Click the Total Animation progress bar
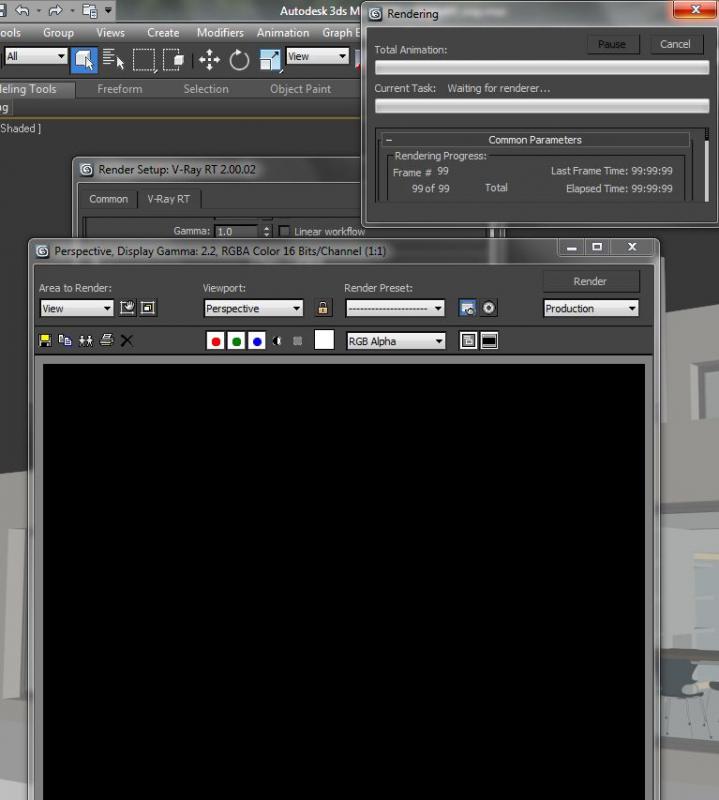Viewport: 719px width, 800px height. (542, 67)
